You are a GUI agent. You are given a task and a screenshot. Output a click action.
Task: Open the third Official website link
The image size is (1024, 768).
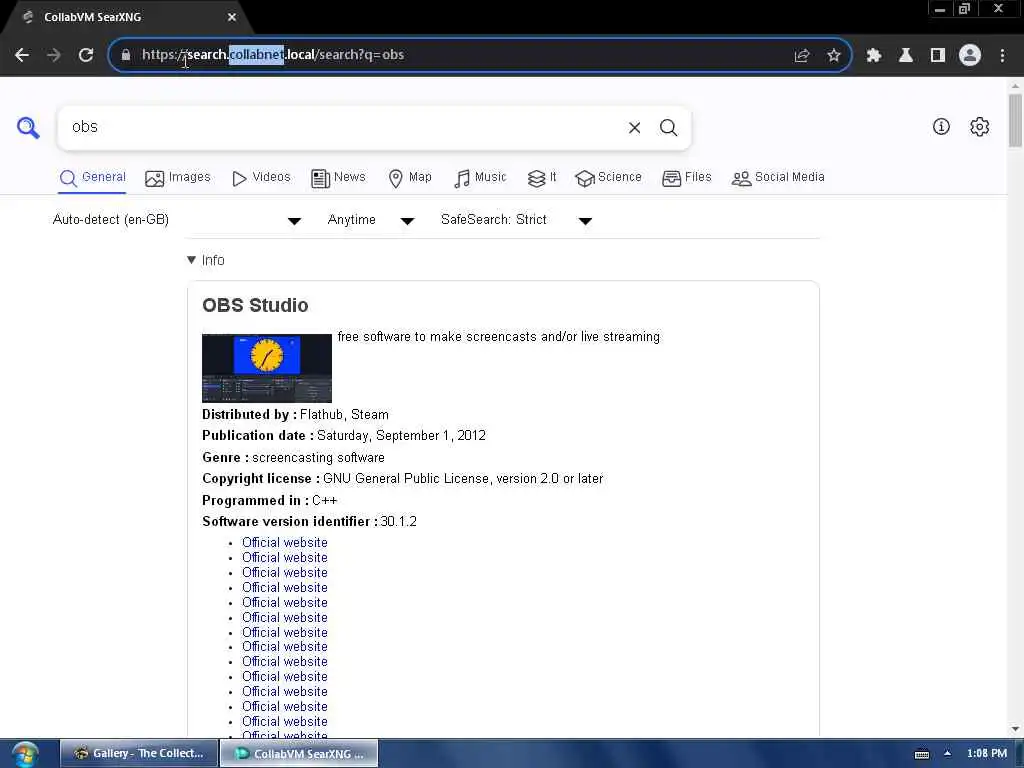click(x=285, y=573)
